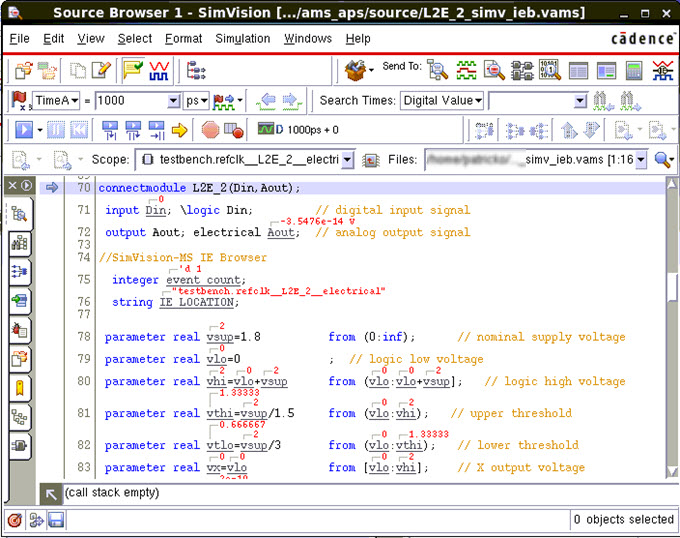Screen dimensions: 680x538
Task: Click the magnifier search icon beside Files
Action: coord(662,159)
